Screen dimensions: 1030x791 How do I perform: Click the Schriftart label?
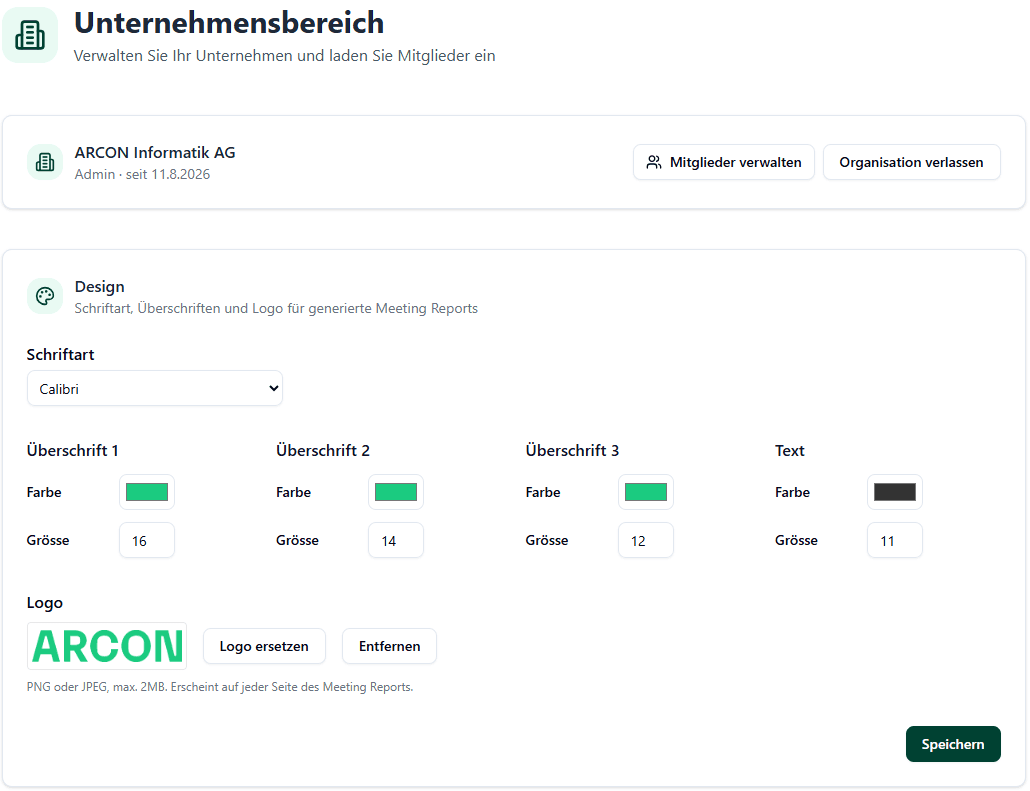point(60,355)
